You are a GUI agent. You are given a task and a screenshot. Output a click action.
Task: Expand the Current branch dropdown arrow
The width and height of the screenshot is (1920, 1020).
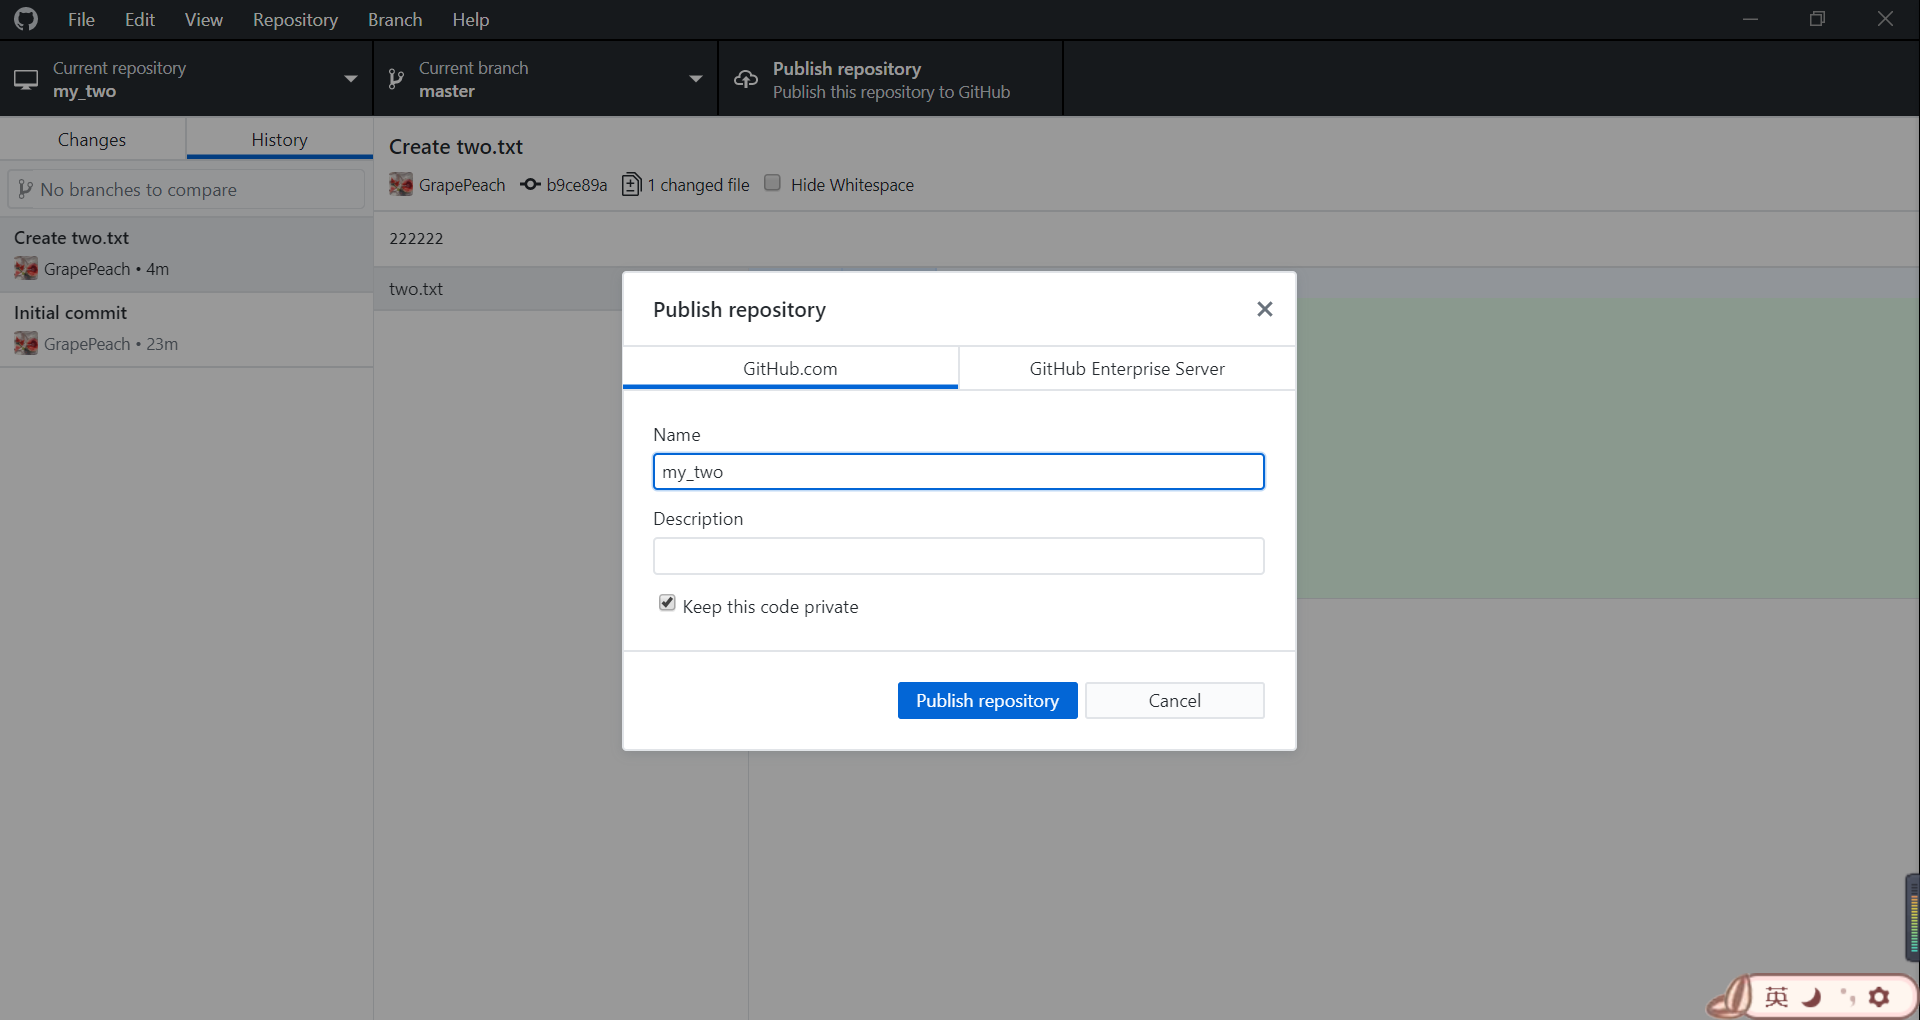[x=695, y=79]
